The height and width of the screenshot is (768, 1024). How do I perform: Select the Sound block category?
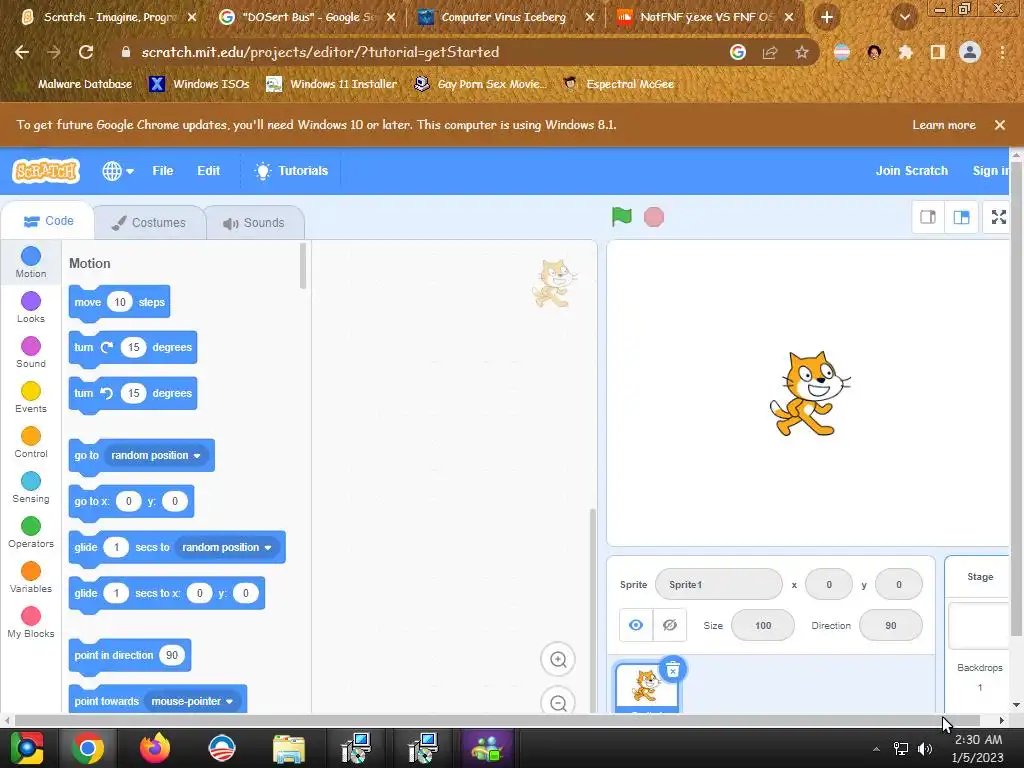[31, 353]
